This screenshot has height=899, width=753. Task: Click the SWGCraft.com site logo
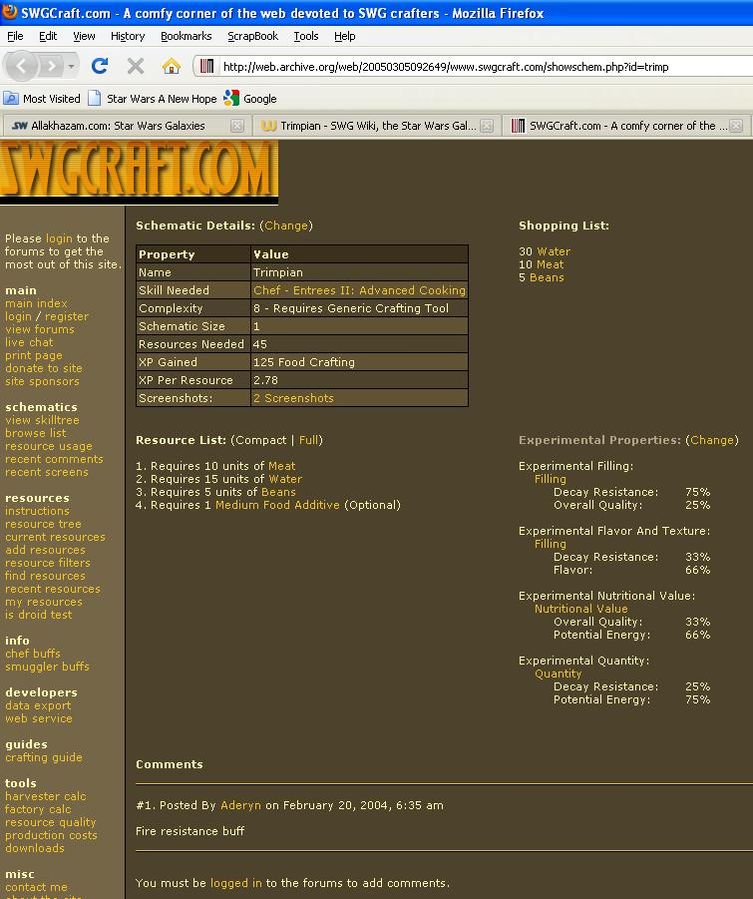[138, 172]
